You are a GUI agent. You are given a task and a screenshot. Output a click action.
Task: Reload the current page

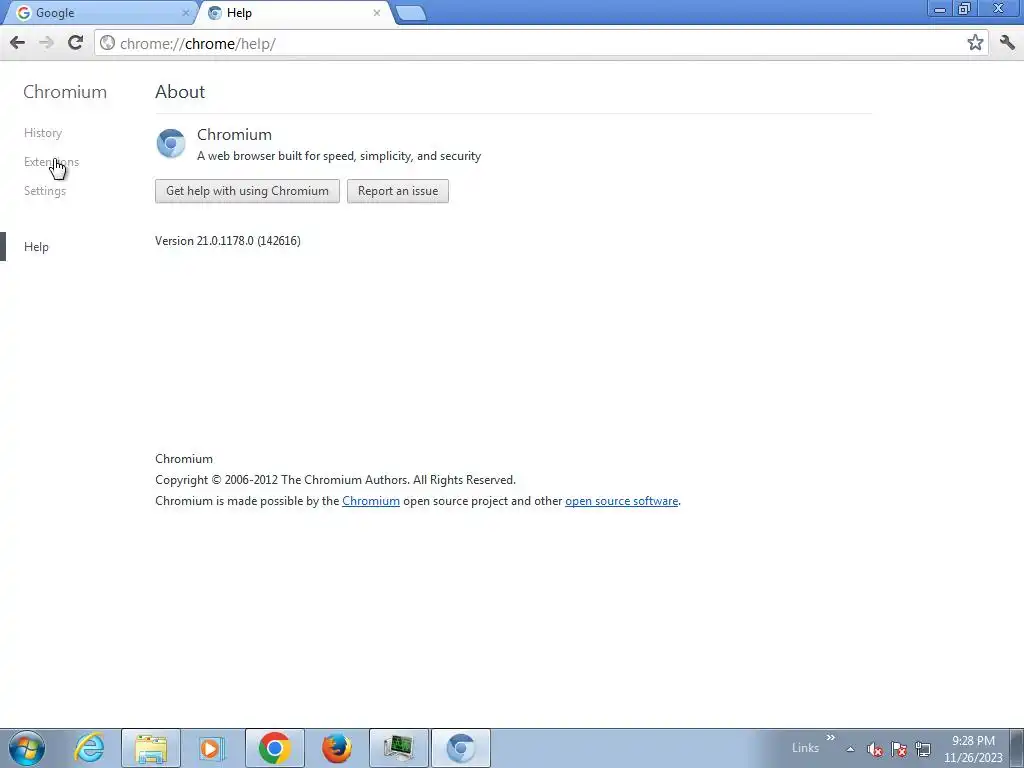76,42
